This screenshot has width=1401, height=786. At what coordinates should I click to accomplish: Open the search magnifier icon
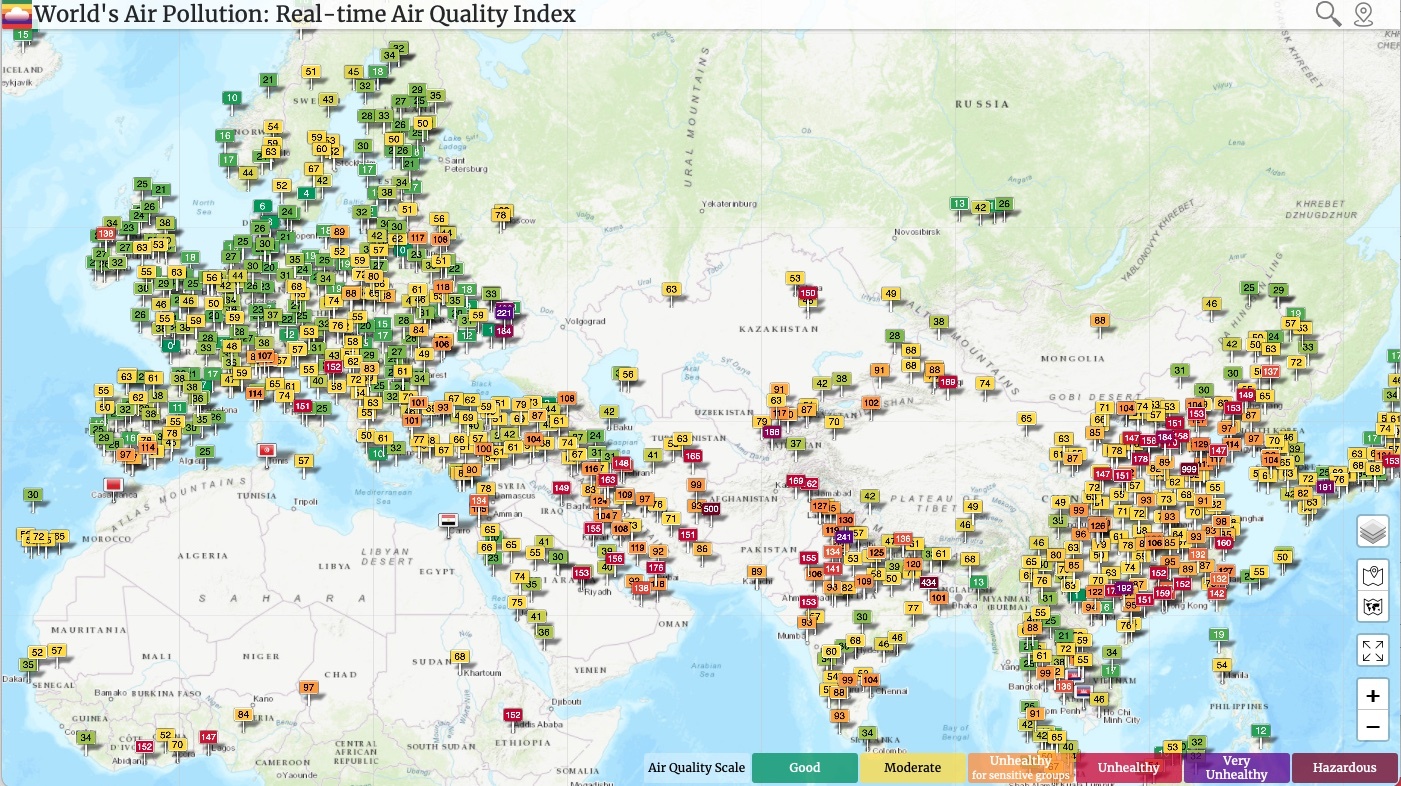(1328, 14)
